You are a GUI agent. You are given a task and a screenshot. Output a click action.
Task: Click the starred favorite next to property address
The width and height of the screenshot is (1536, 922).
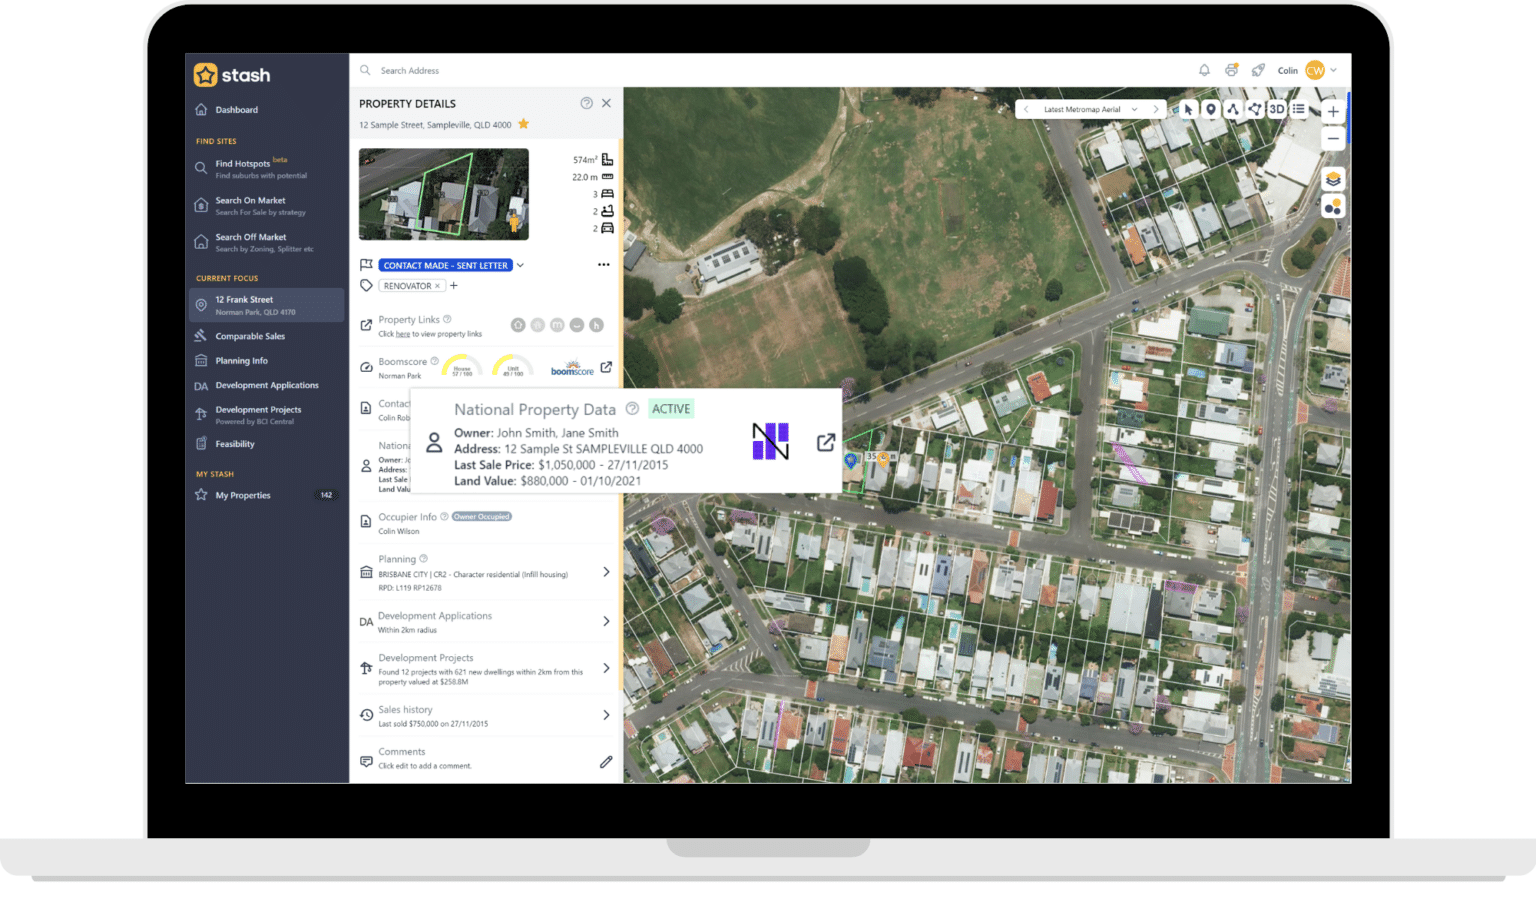point(523,124)
